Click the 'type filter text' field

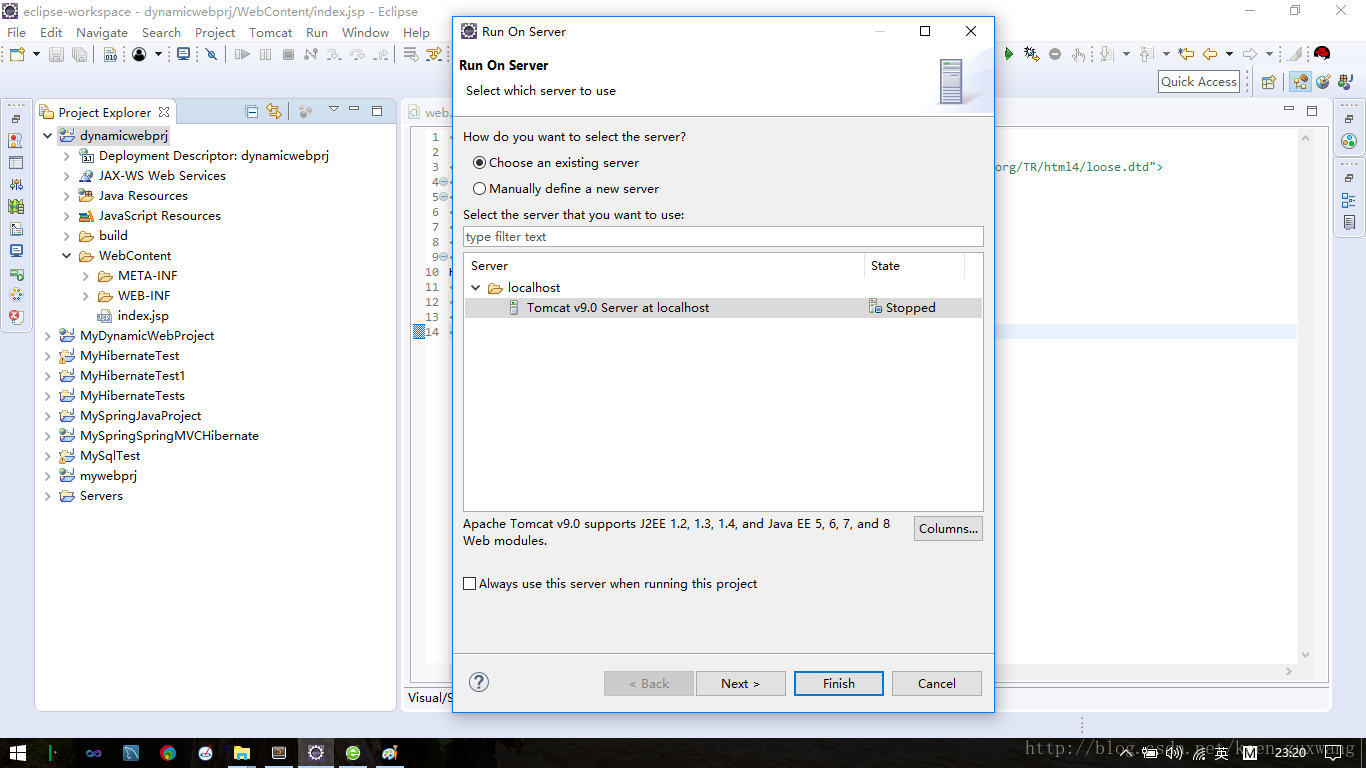[x=723, y=237]
